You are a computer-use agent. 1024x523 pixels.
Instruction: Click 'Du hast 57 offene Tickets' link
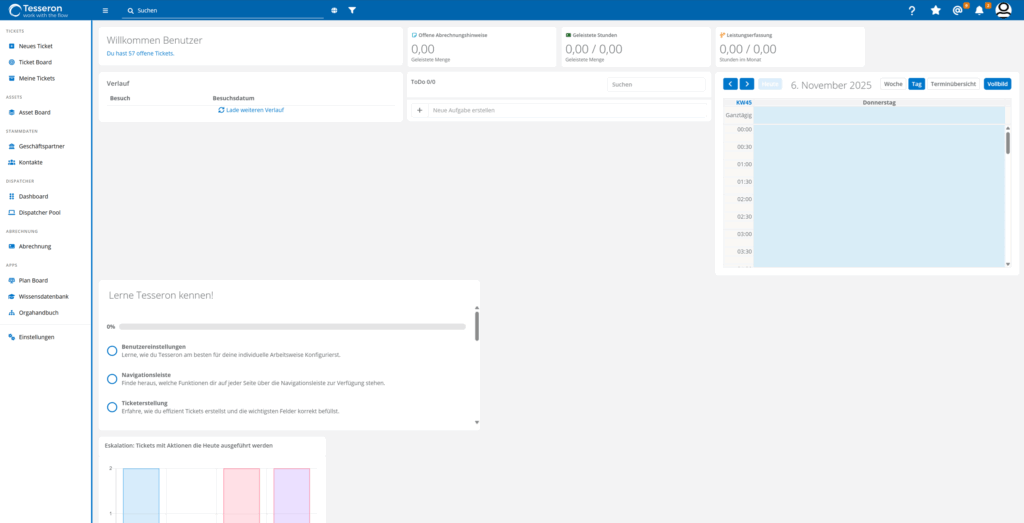coord(140,53)
